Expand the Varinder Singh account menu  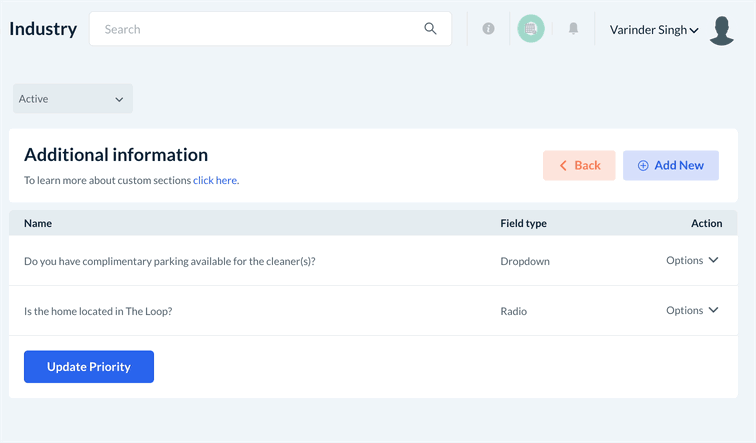[x=654, y=30]
